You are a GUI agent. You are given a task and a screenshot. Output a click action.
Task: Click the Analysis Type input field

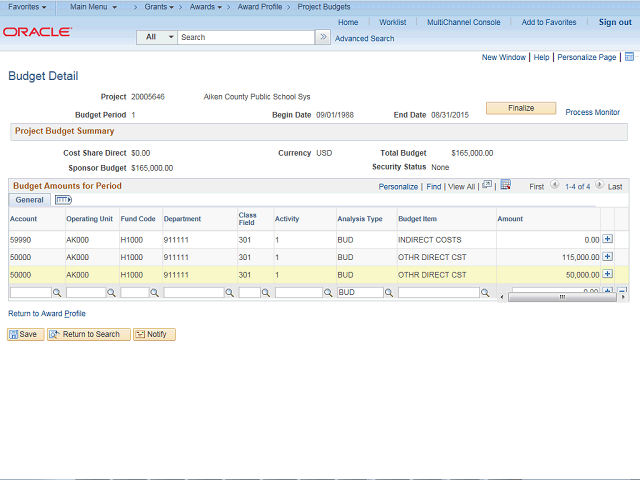click(359, 293)
